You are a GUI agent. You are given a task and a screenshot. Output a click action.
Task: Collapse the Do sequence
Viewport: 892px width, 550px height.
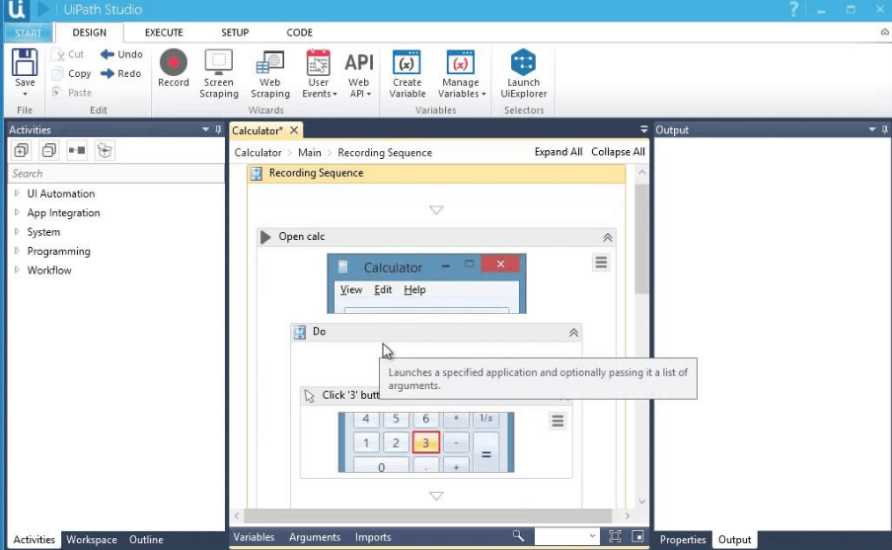[x=573, y=332]
